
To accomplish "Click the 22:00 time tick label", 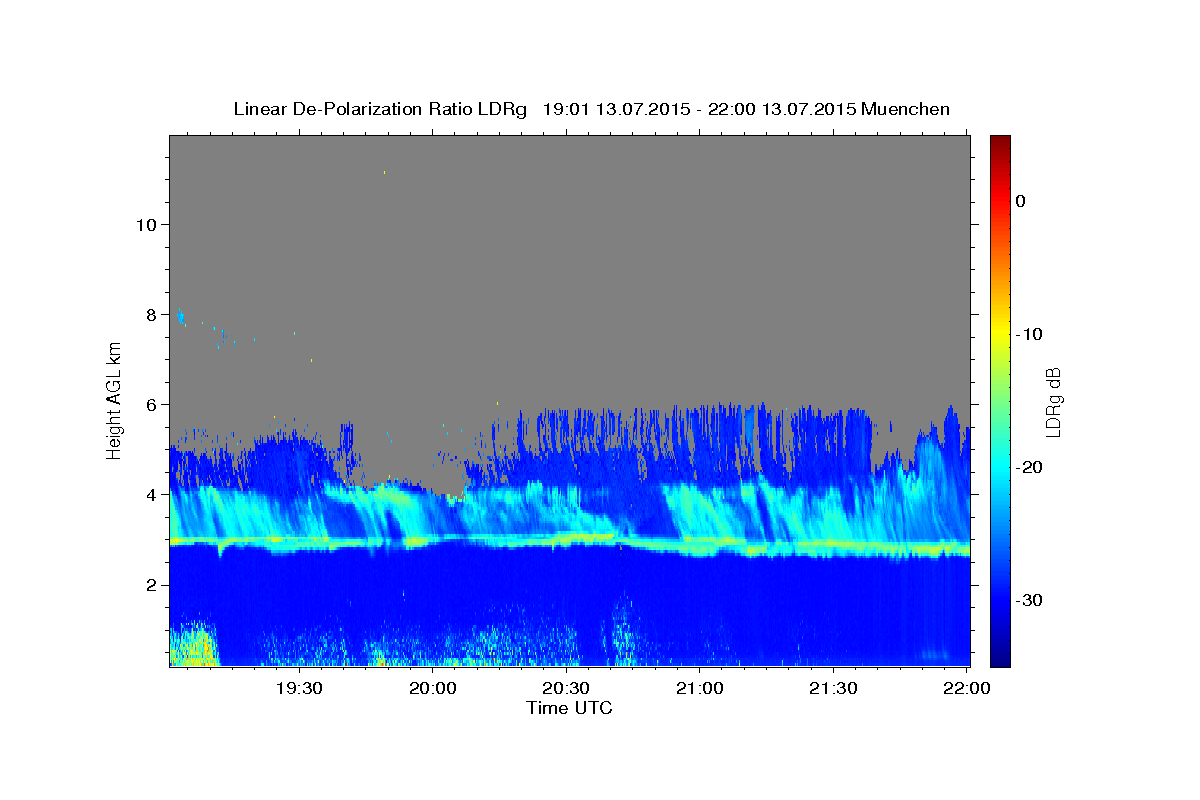I will pyautogui.click(x=967, y=688).
